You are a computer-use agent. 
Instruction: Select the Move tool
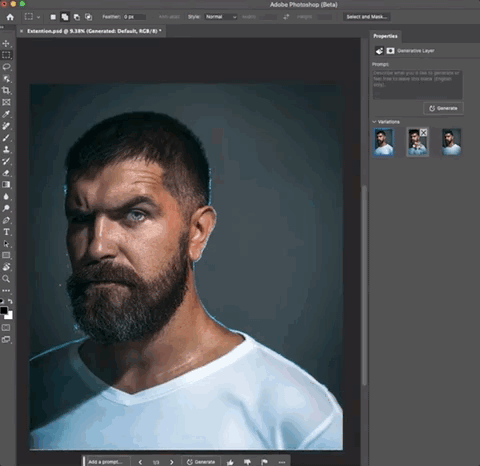(x=6, y=43)
